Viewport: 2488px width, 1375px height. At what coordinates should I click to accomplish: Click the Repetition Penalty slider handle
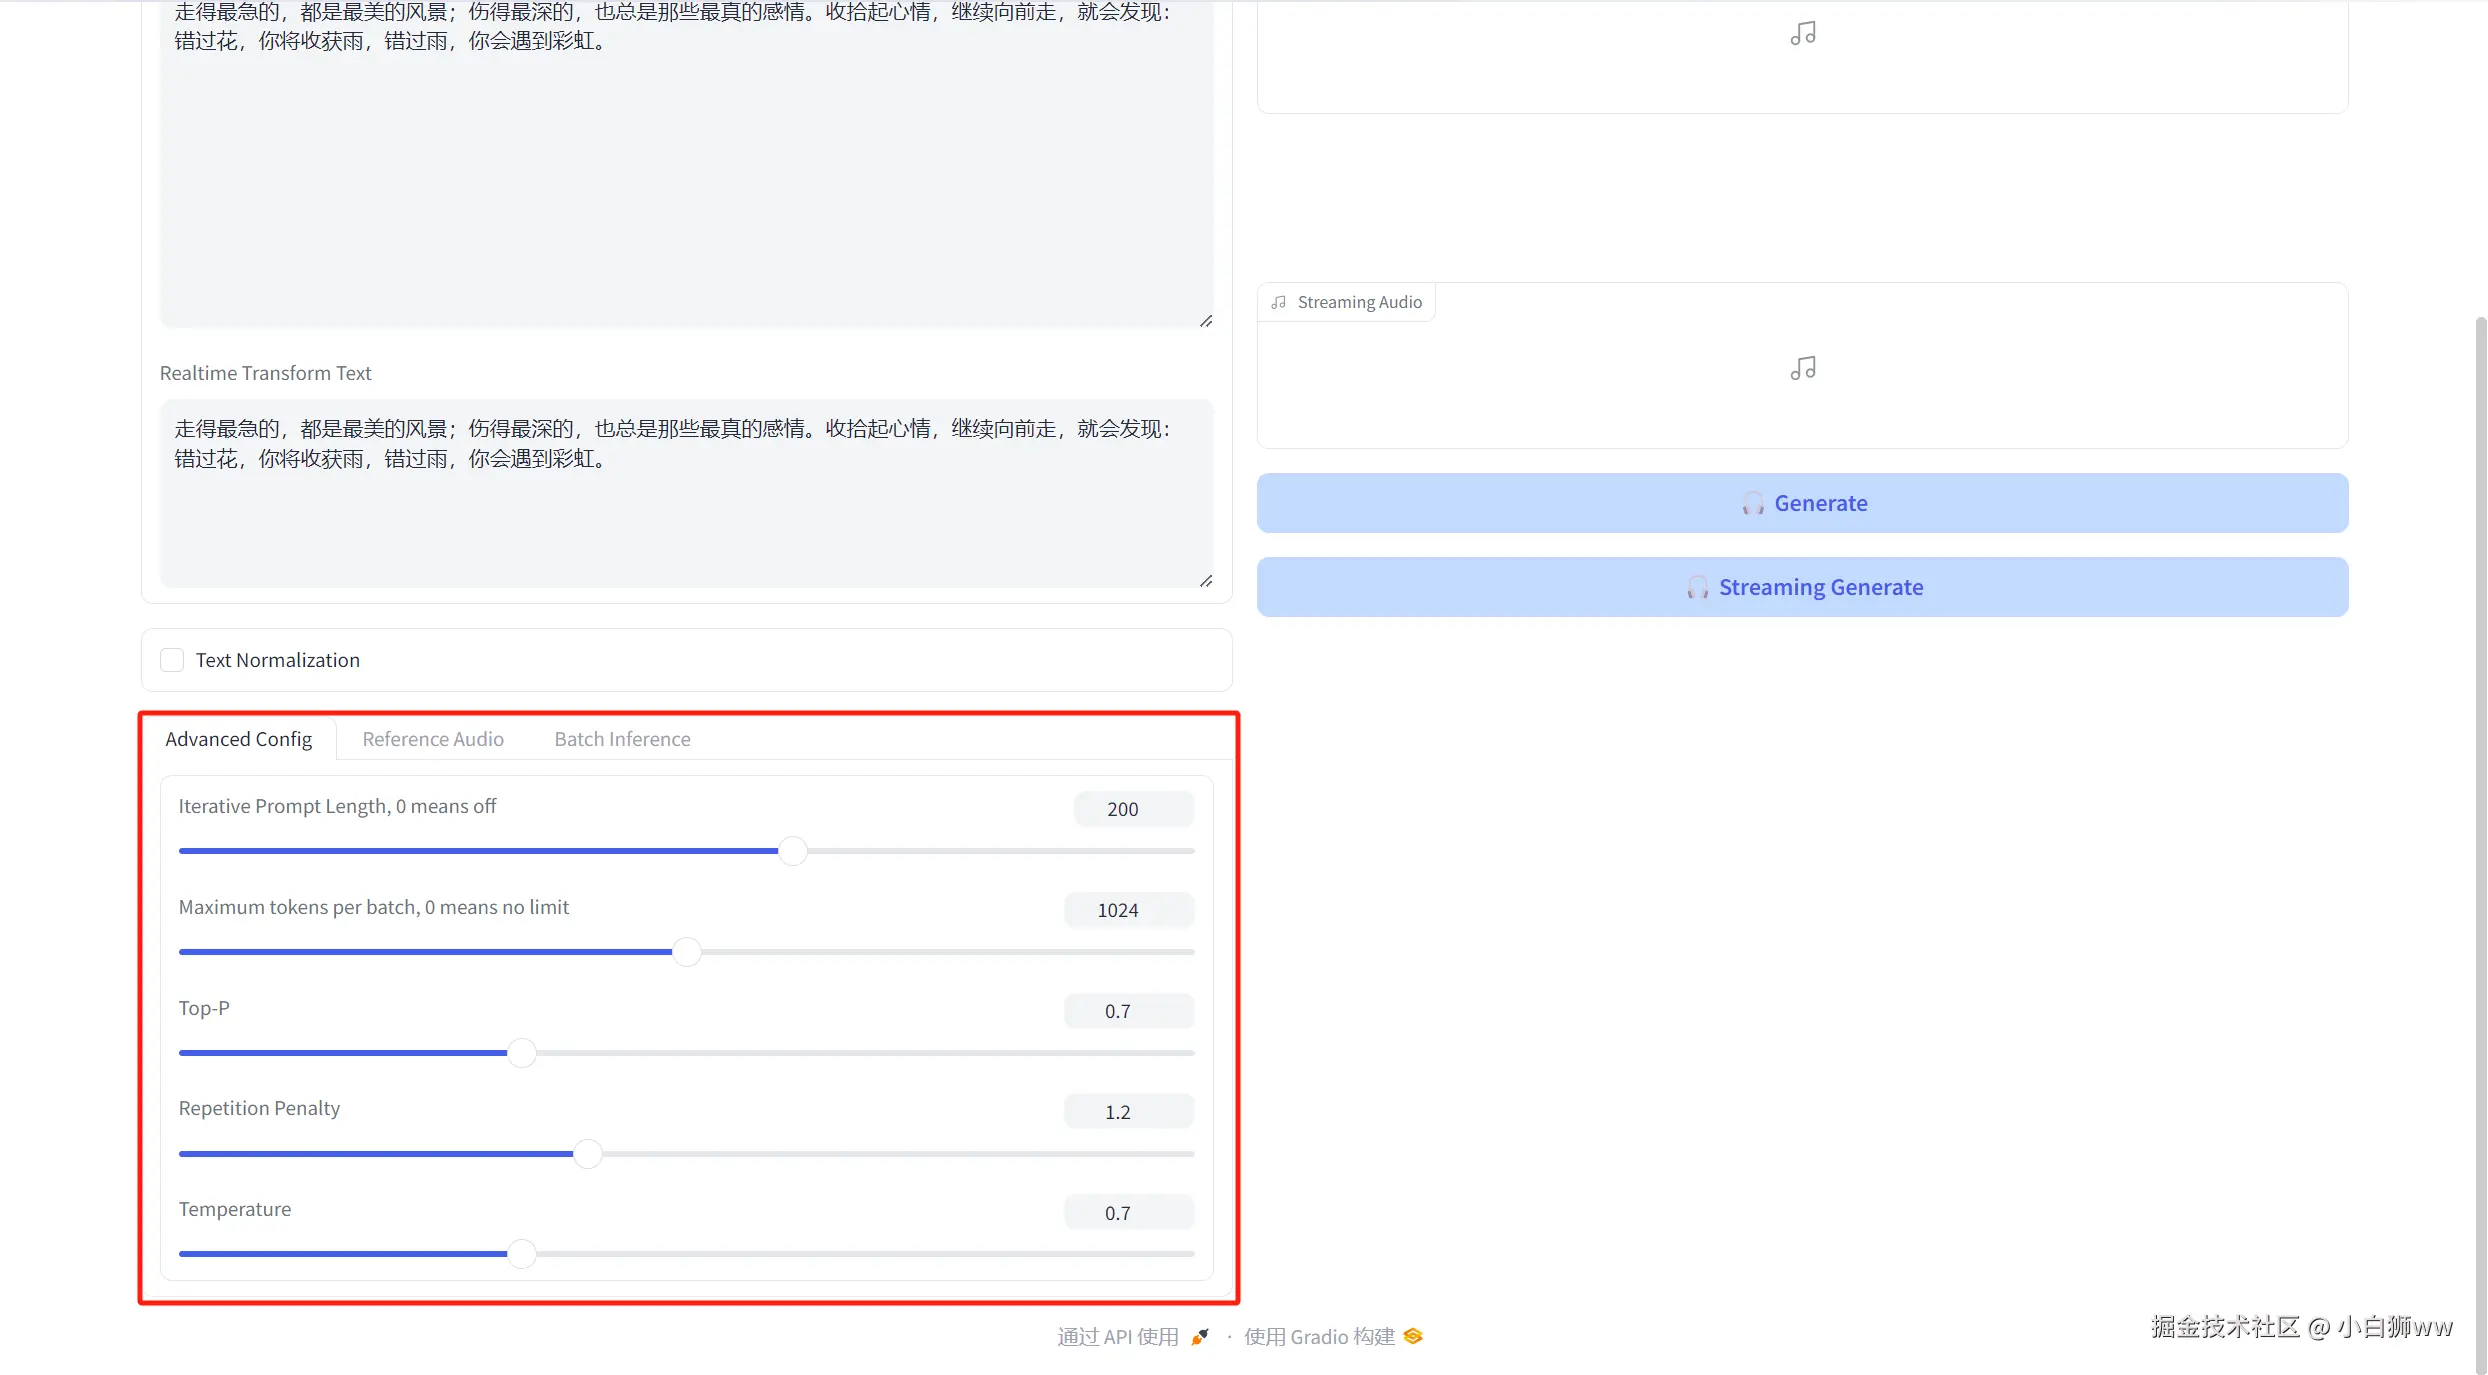(x=588, y=1153)
